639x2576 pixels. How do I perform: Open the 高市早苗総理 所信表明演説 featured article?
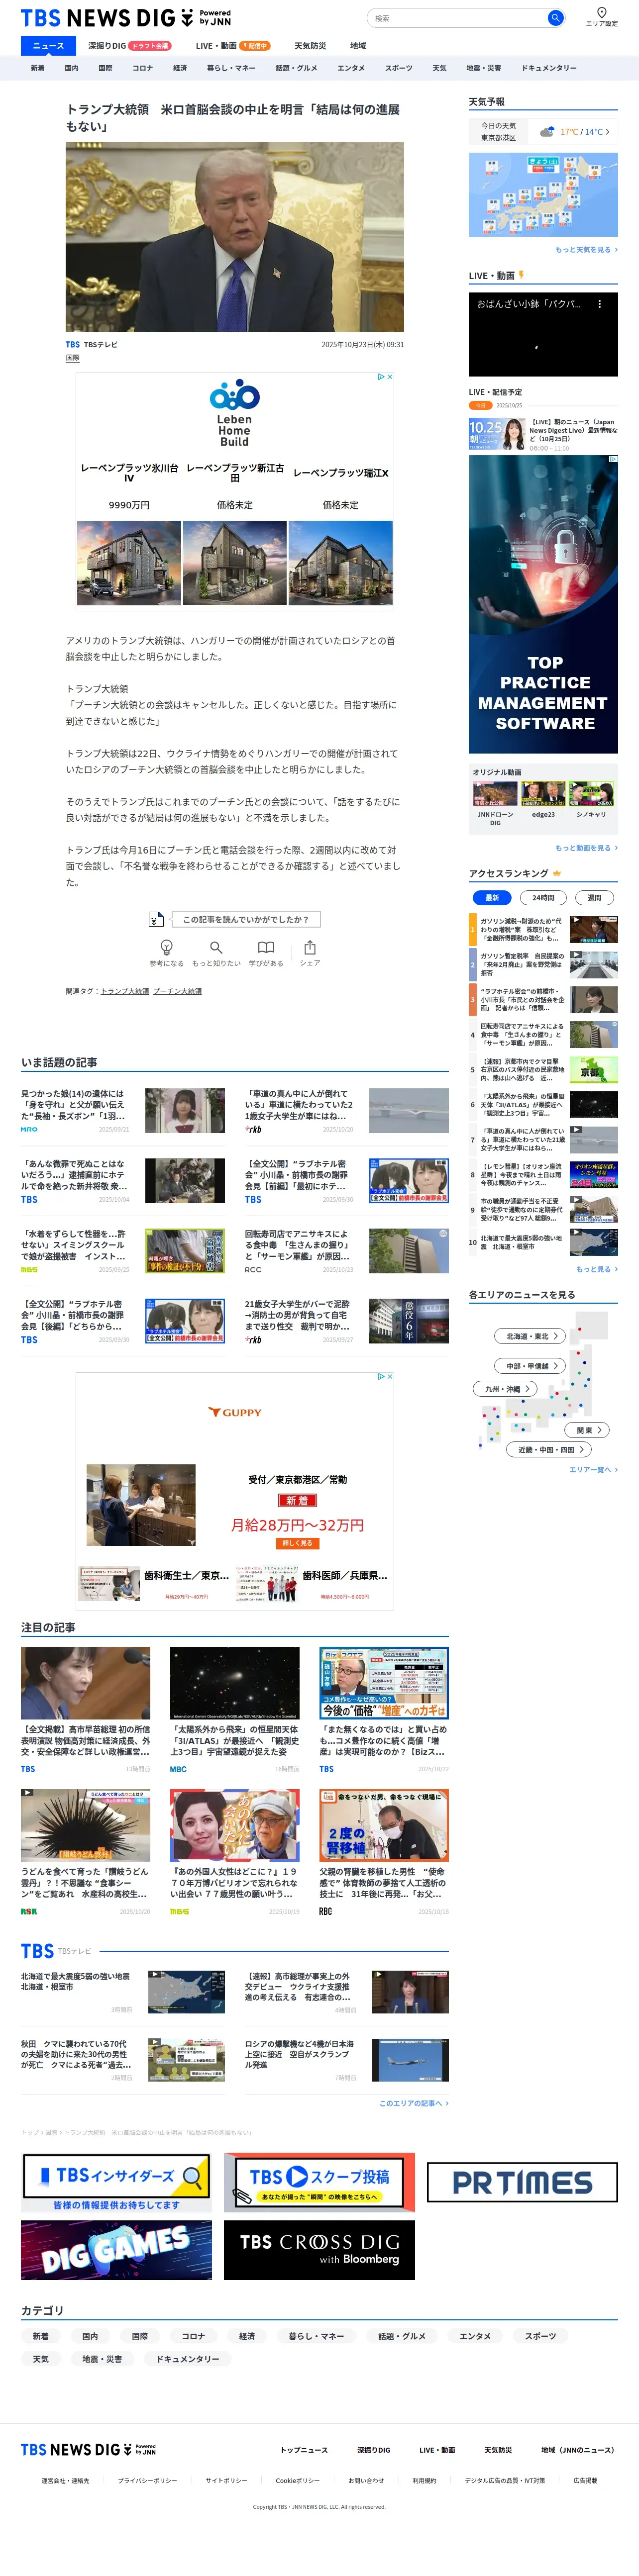(x=86, y=1710)
